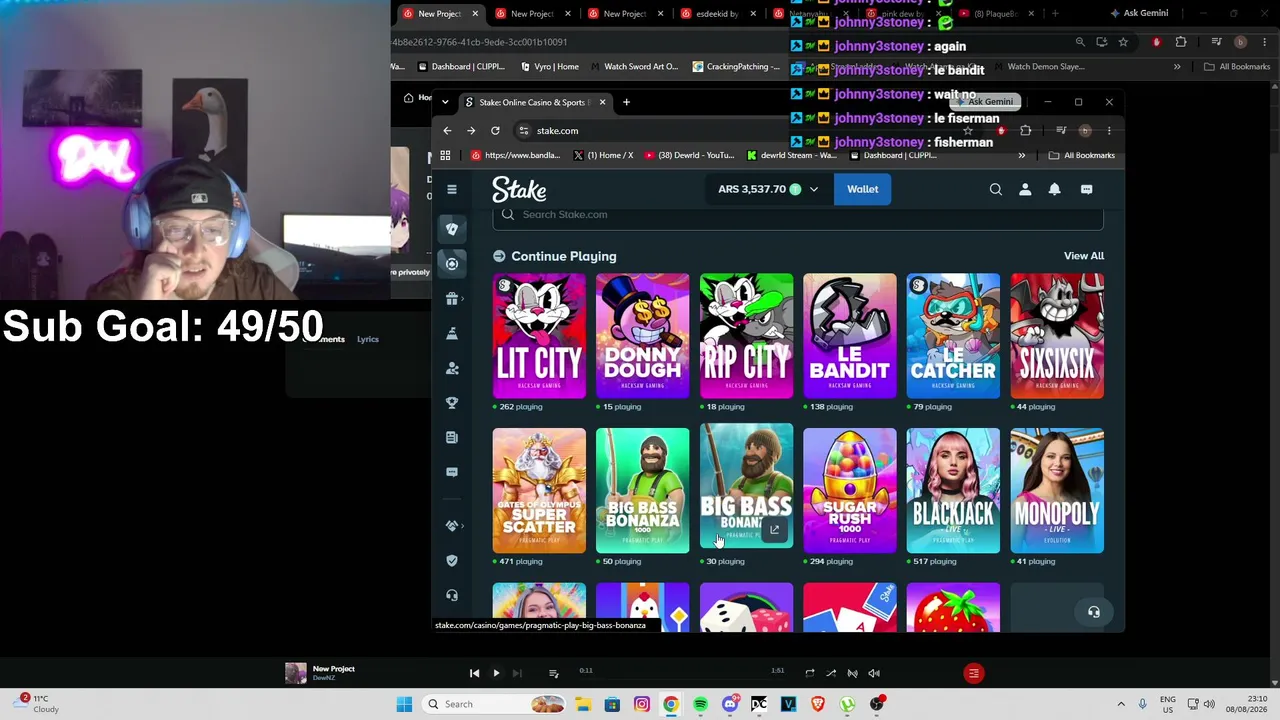
Task: Open the Promotions gift icon in sidebar
Action: (452, 298)
